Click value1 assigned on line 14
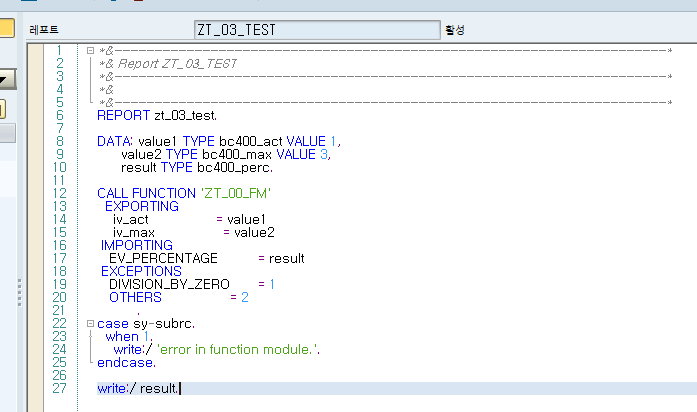697x412 pixels. point(246,220)
